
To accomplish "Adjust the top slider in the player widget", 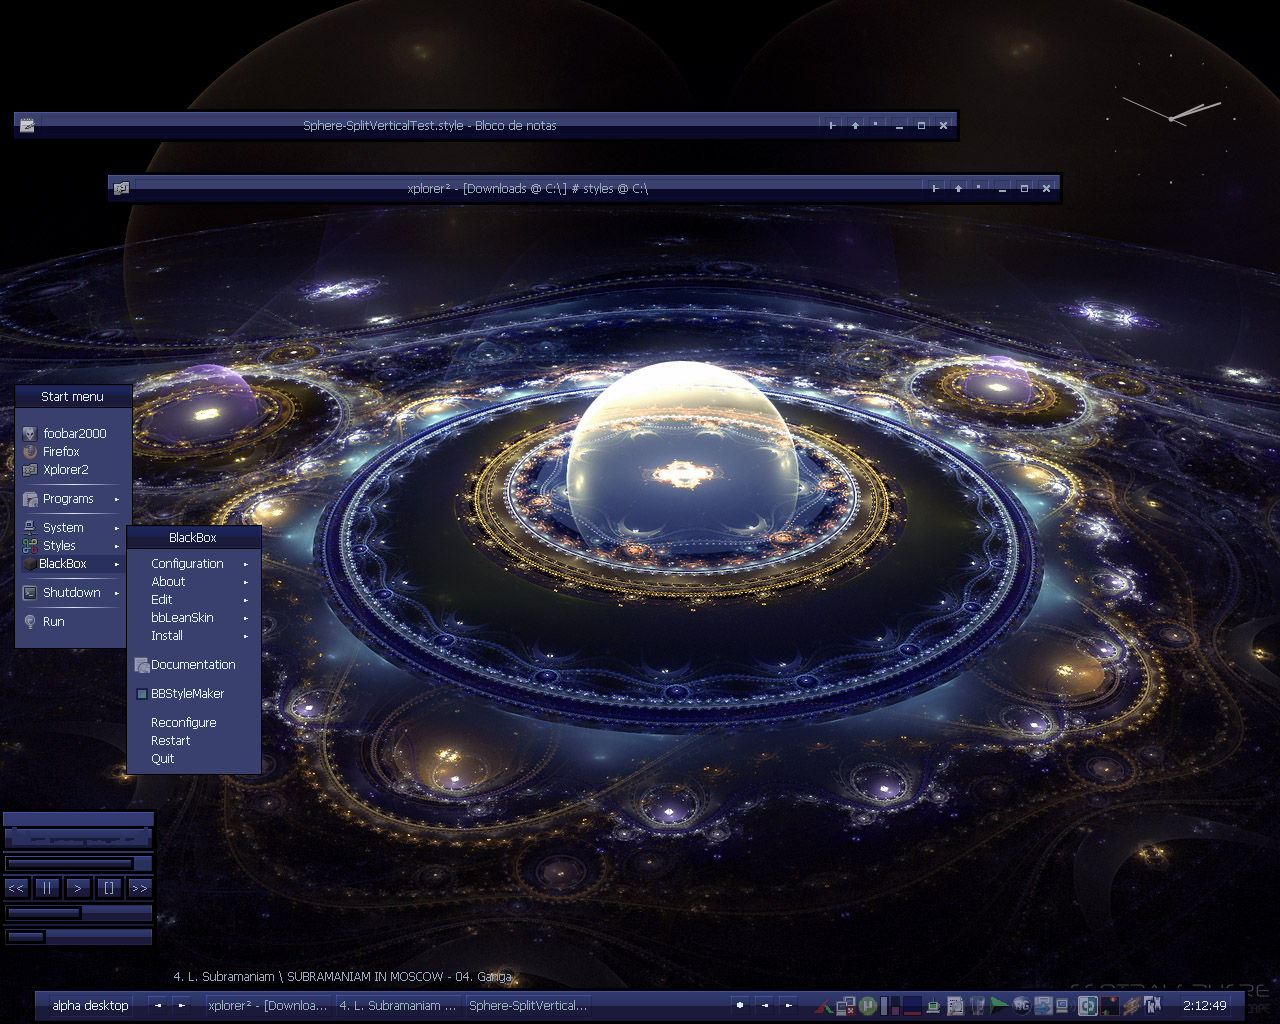I will coord(78,863).
